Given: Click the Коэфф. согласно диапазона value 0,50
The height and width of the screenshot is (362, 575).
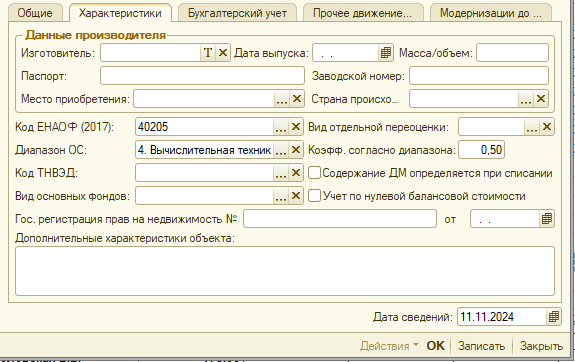Looking at the screenshot, I should tap(481, 150).
